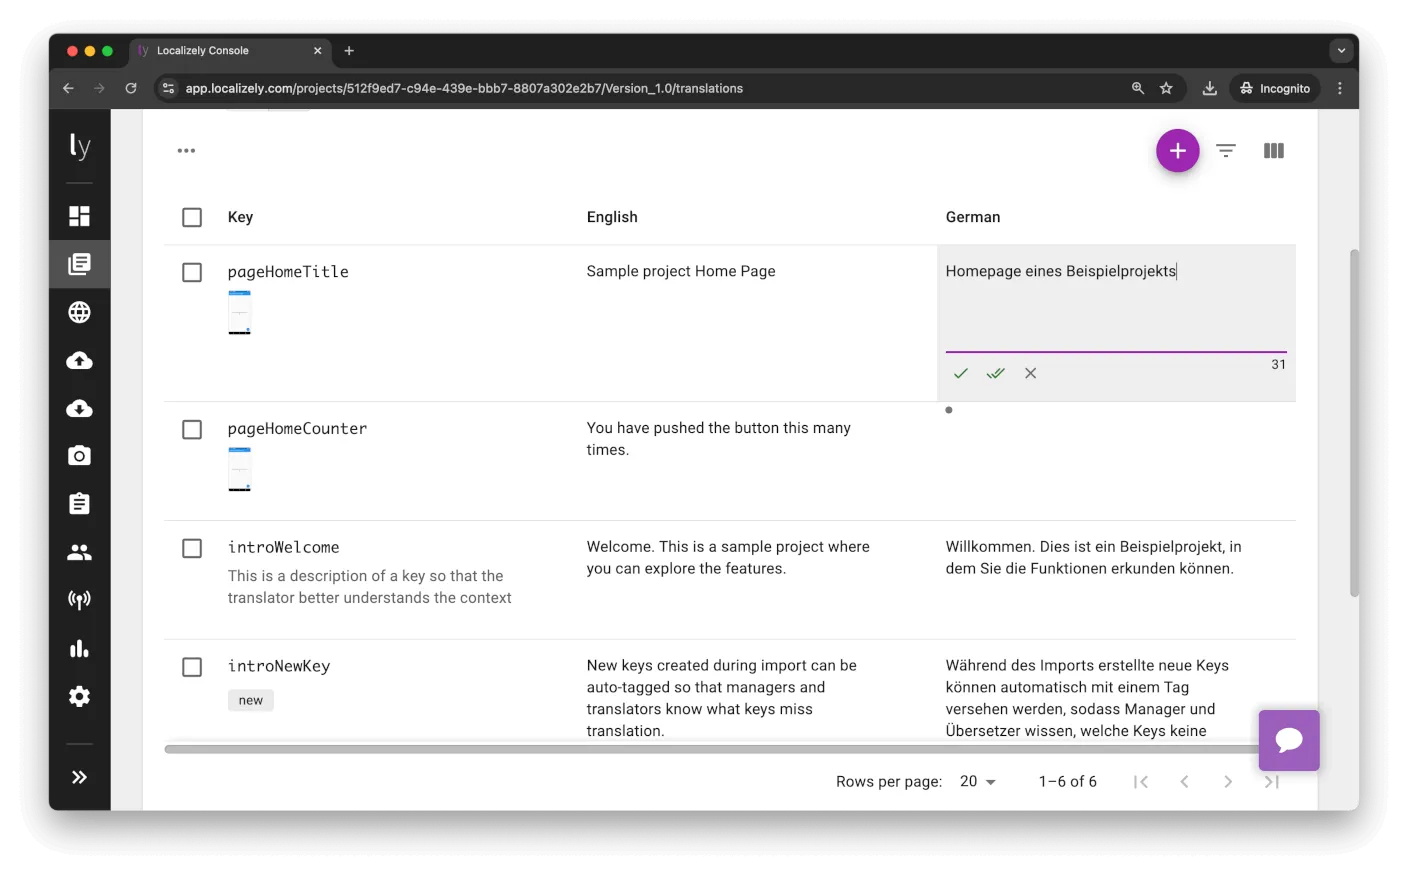Click the English text starting 'Welcome. This is a sample'
The height and width of the screenshot is (875, 1408).
(x=728, y=558)
